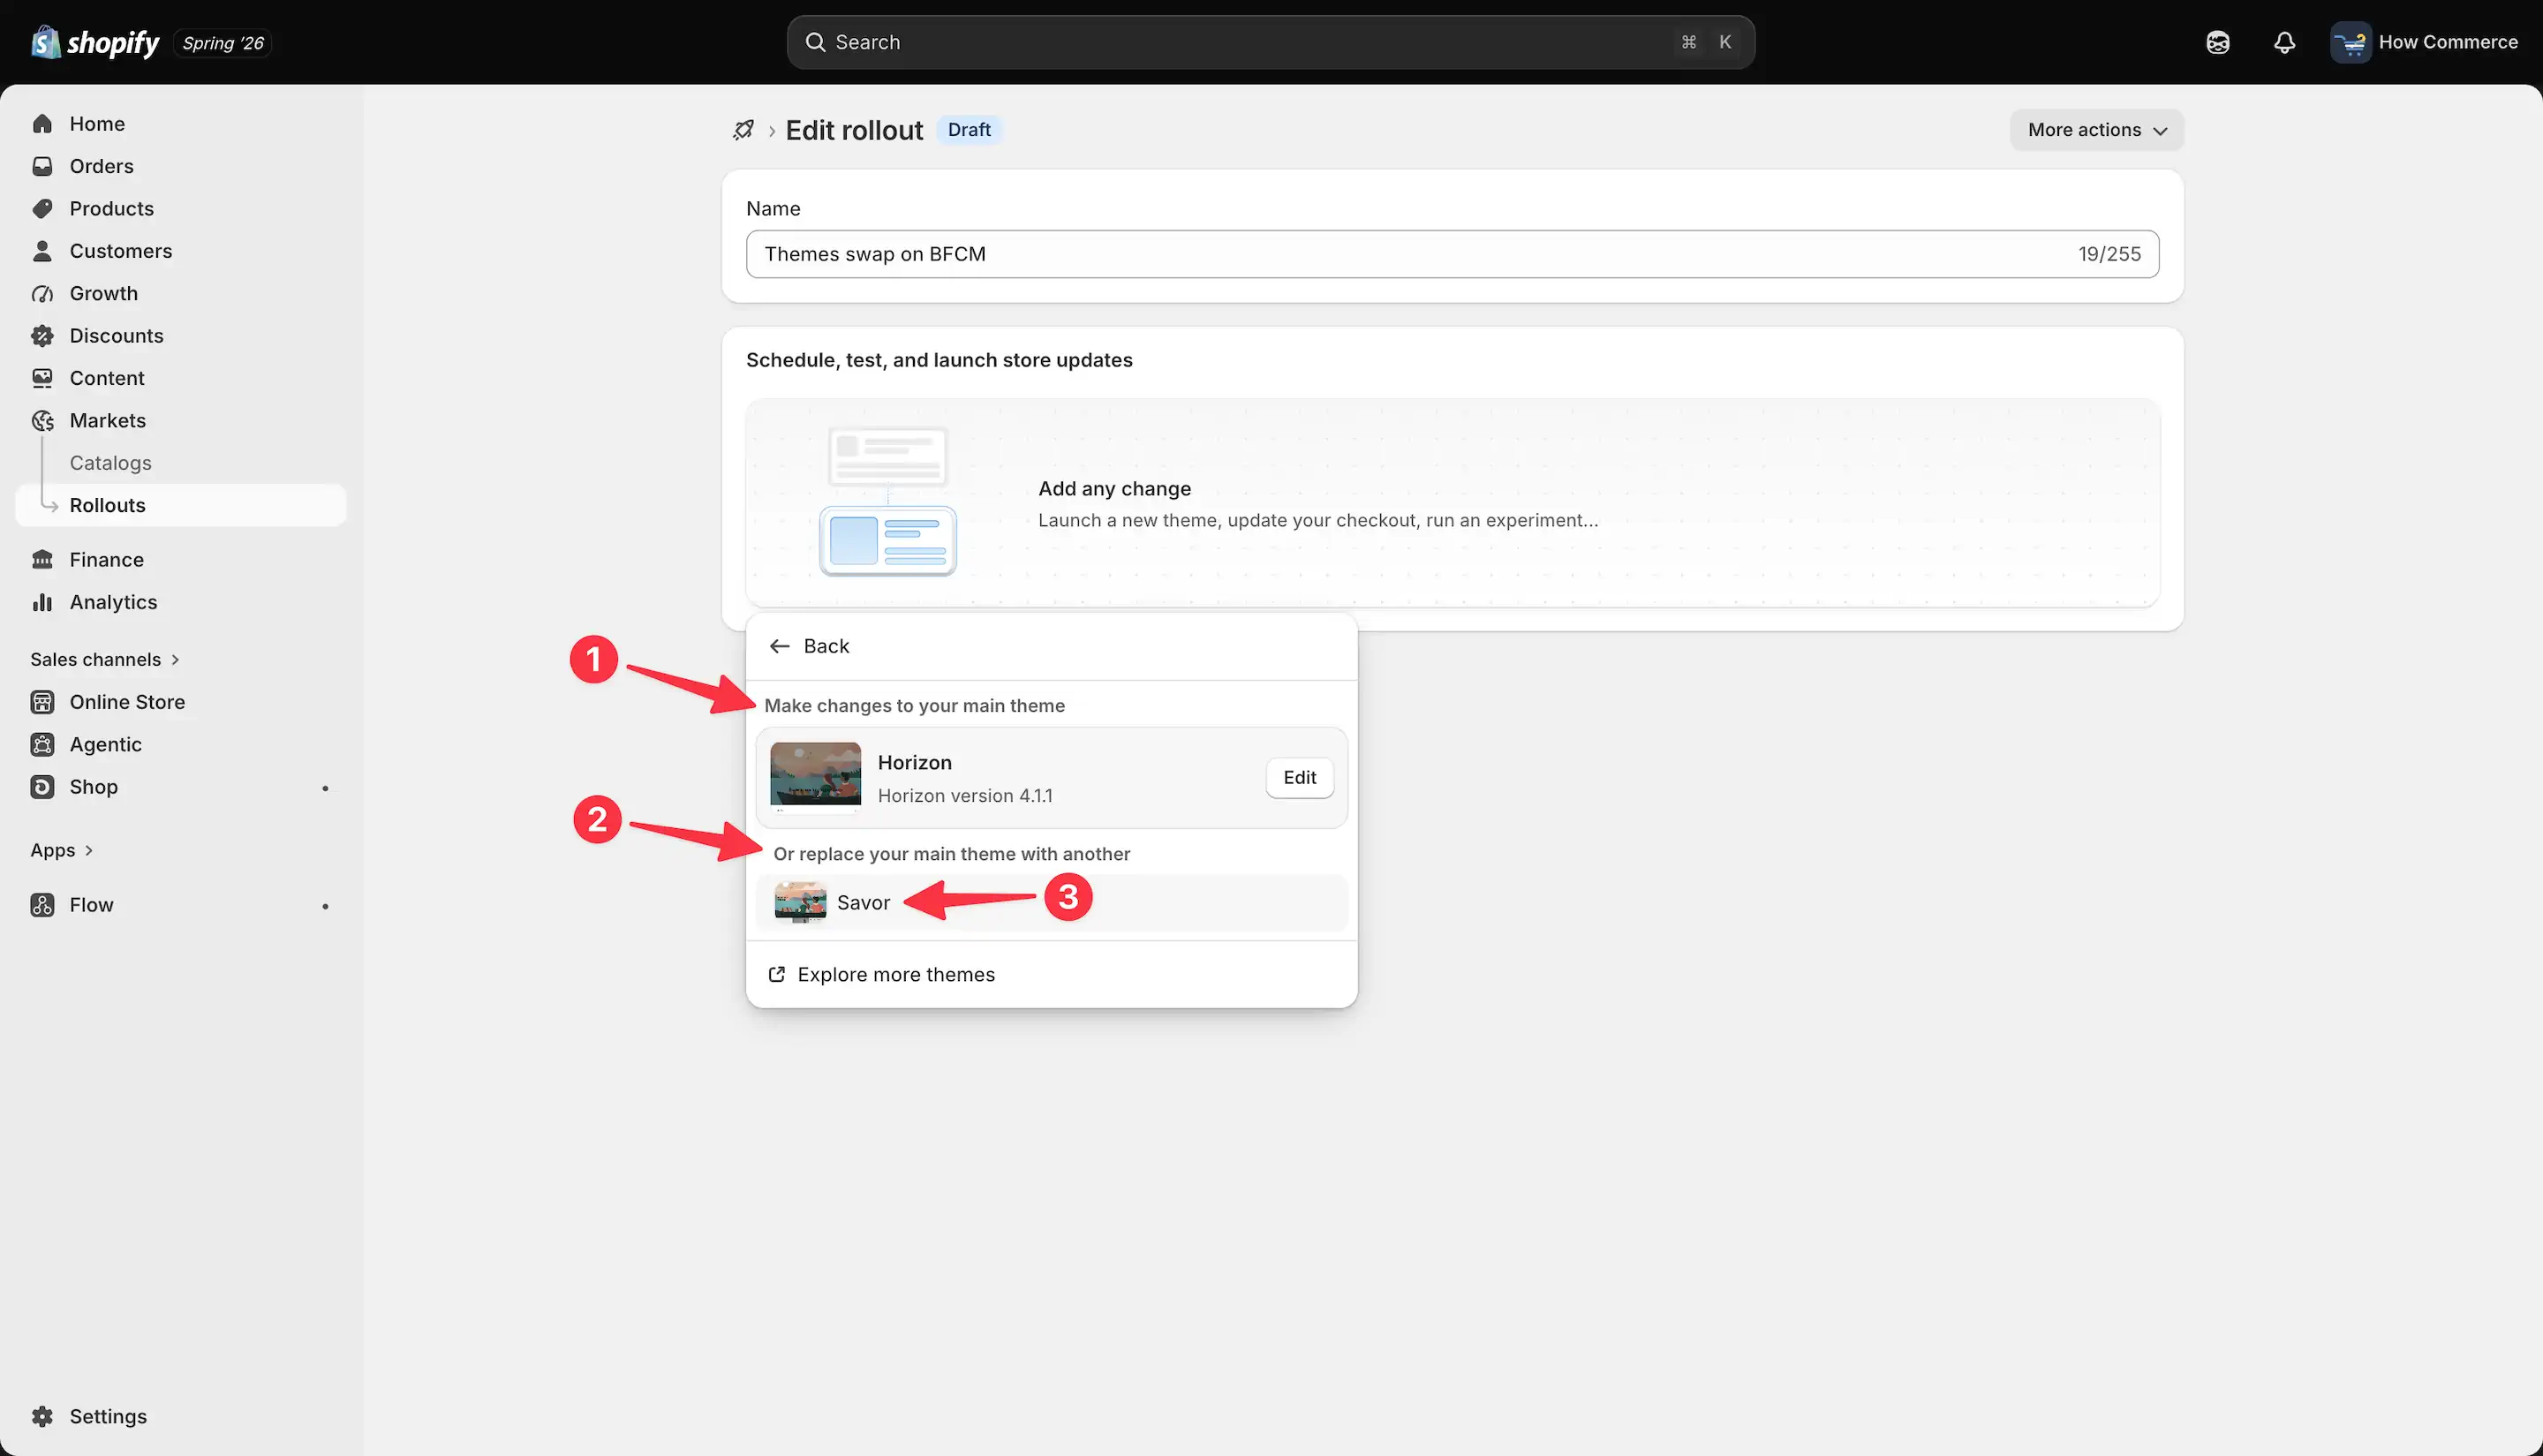2543x1456 pixels.
Task: Open the Flow app
Action: pyautogui.click(x=181, y=905)
